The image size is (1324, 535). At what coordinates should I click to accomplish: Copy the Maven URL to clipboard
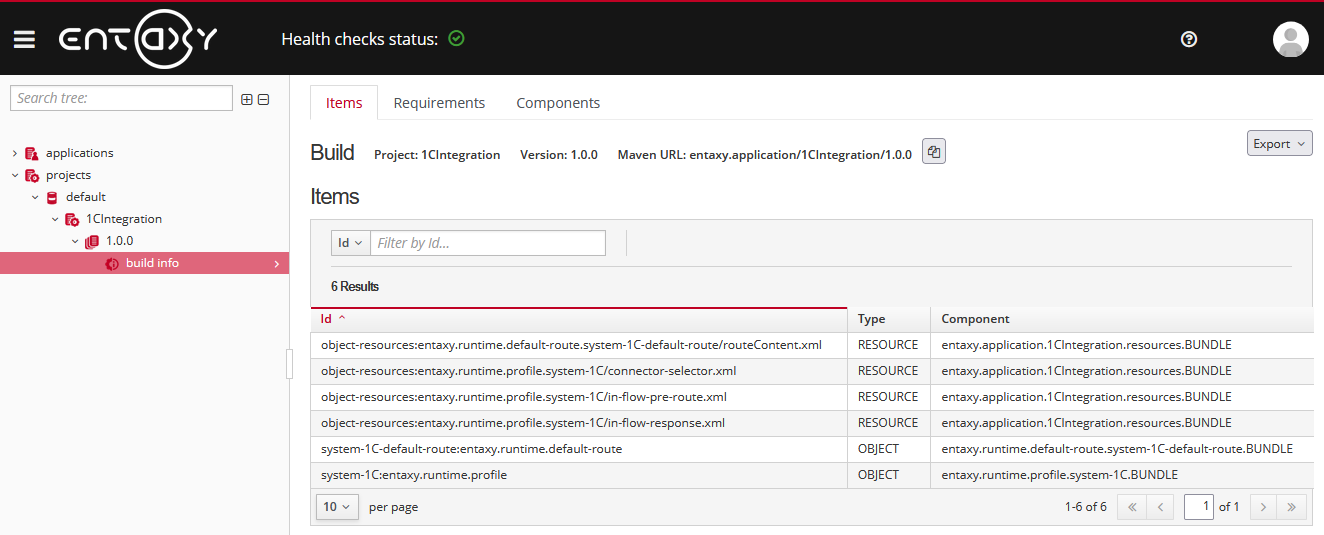coord(933,152)
